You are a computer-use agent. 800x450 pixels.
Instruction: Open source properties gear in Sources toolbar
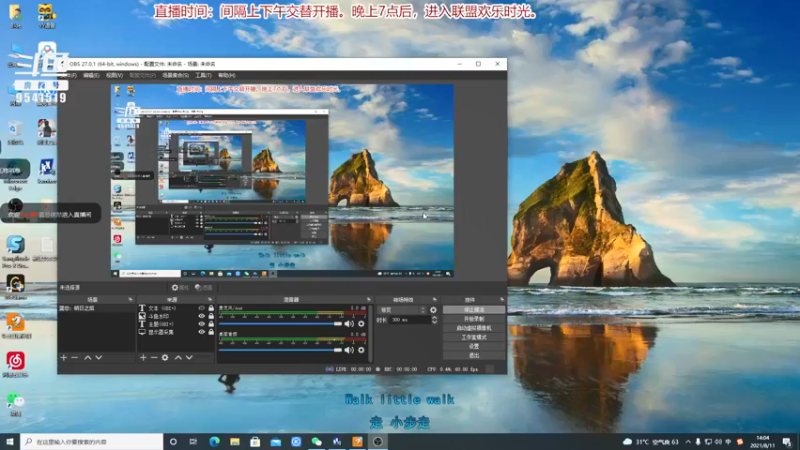click(165, 358)
